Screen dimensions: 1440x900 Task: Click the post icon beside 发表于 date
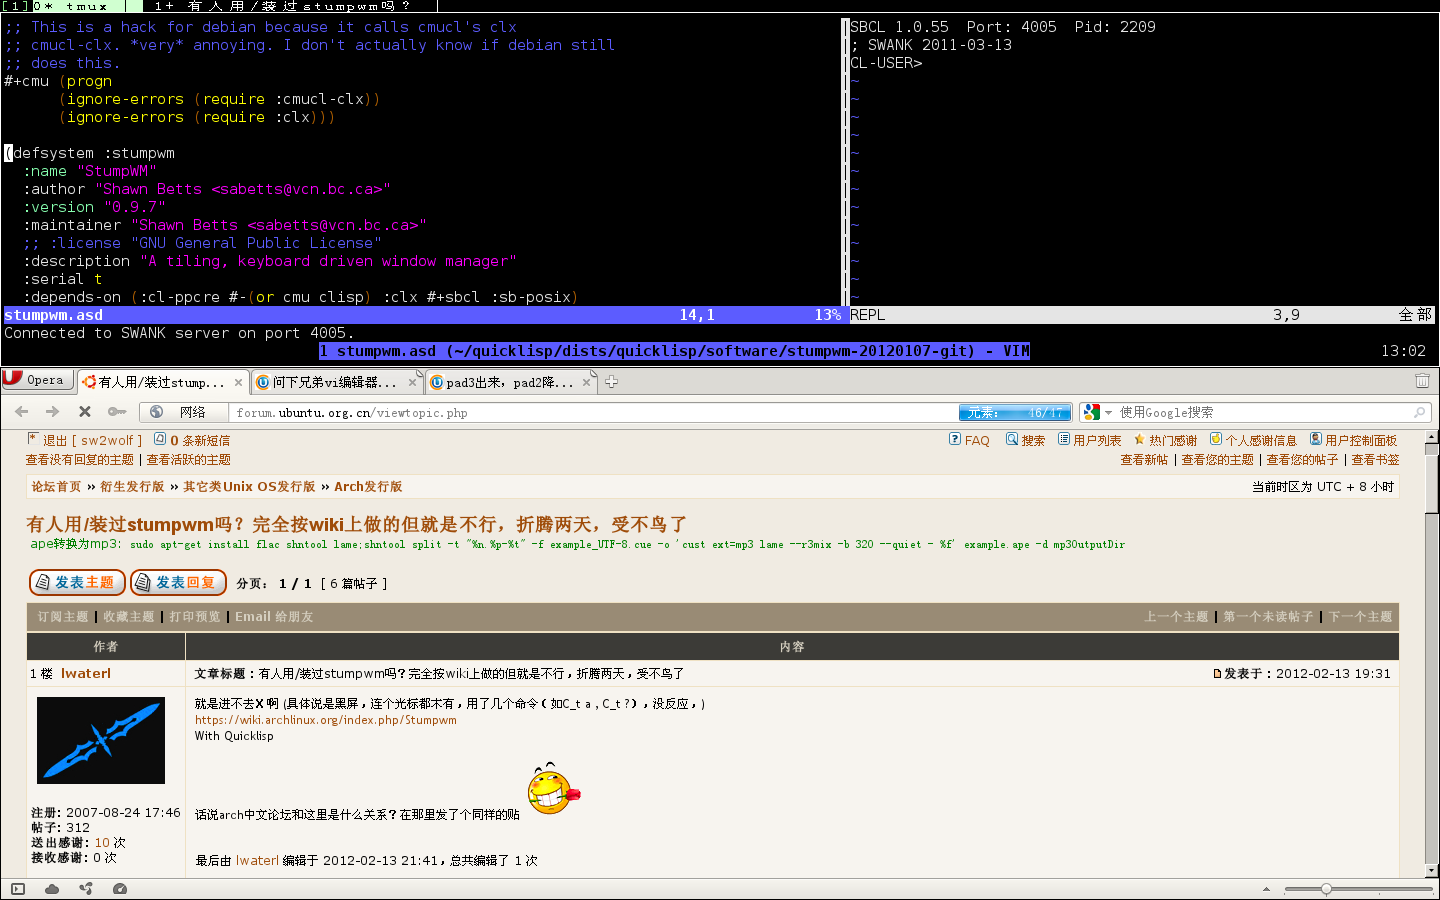click(x=1217, y=674)
